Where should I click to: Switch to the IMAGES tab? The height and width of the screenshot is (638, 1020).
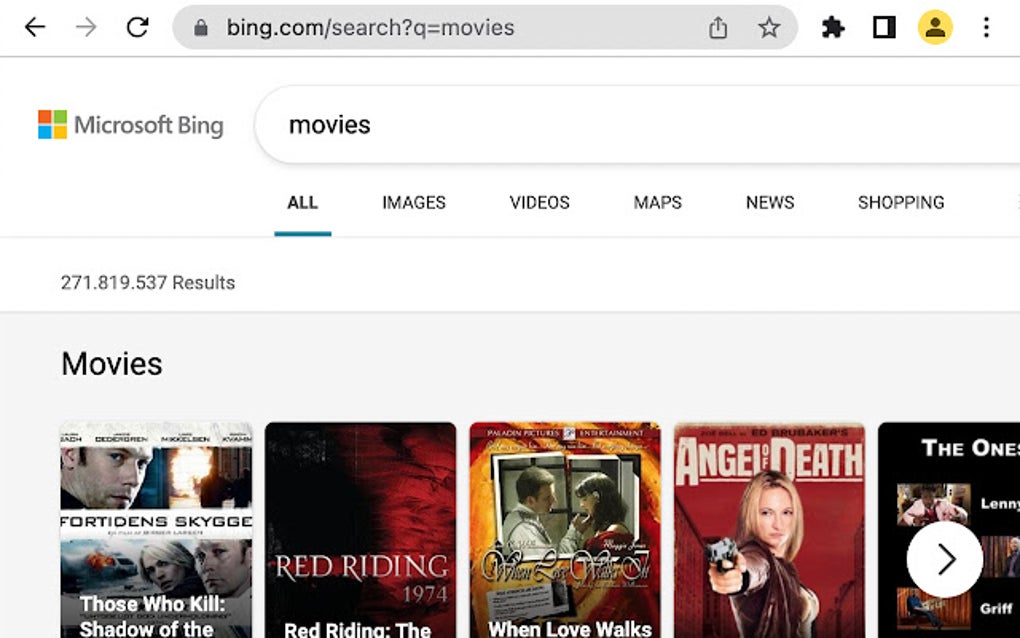(x=413, y=203)
